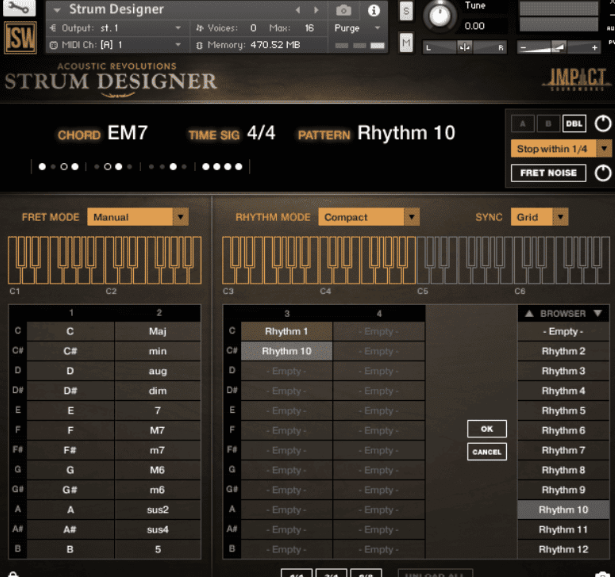Open the MIDI Ch dropdown
The image size is (615, 577).
(116, 45)
